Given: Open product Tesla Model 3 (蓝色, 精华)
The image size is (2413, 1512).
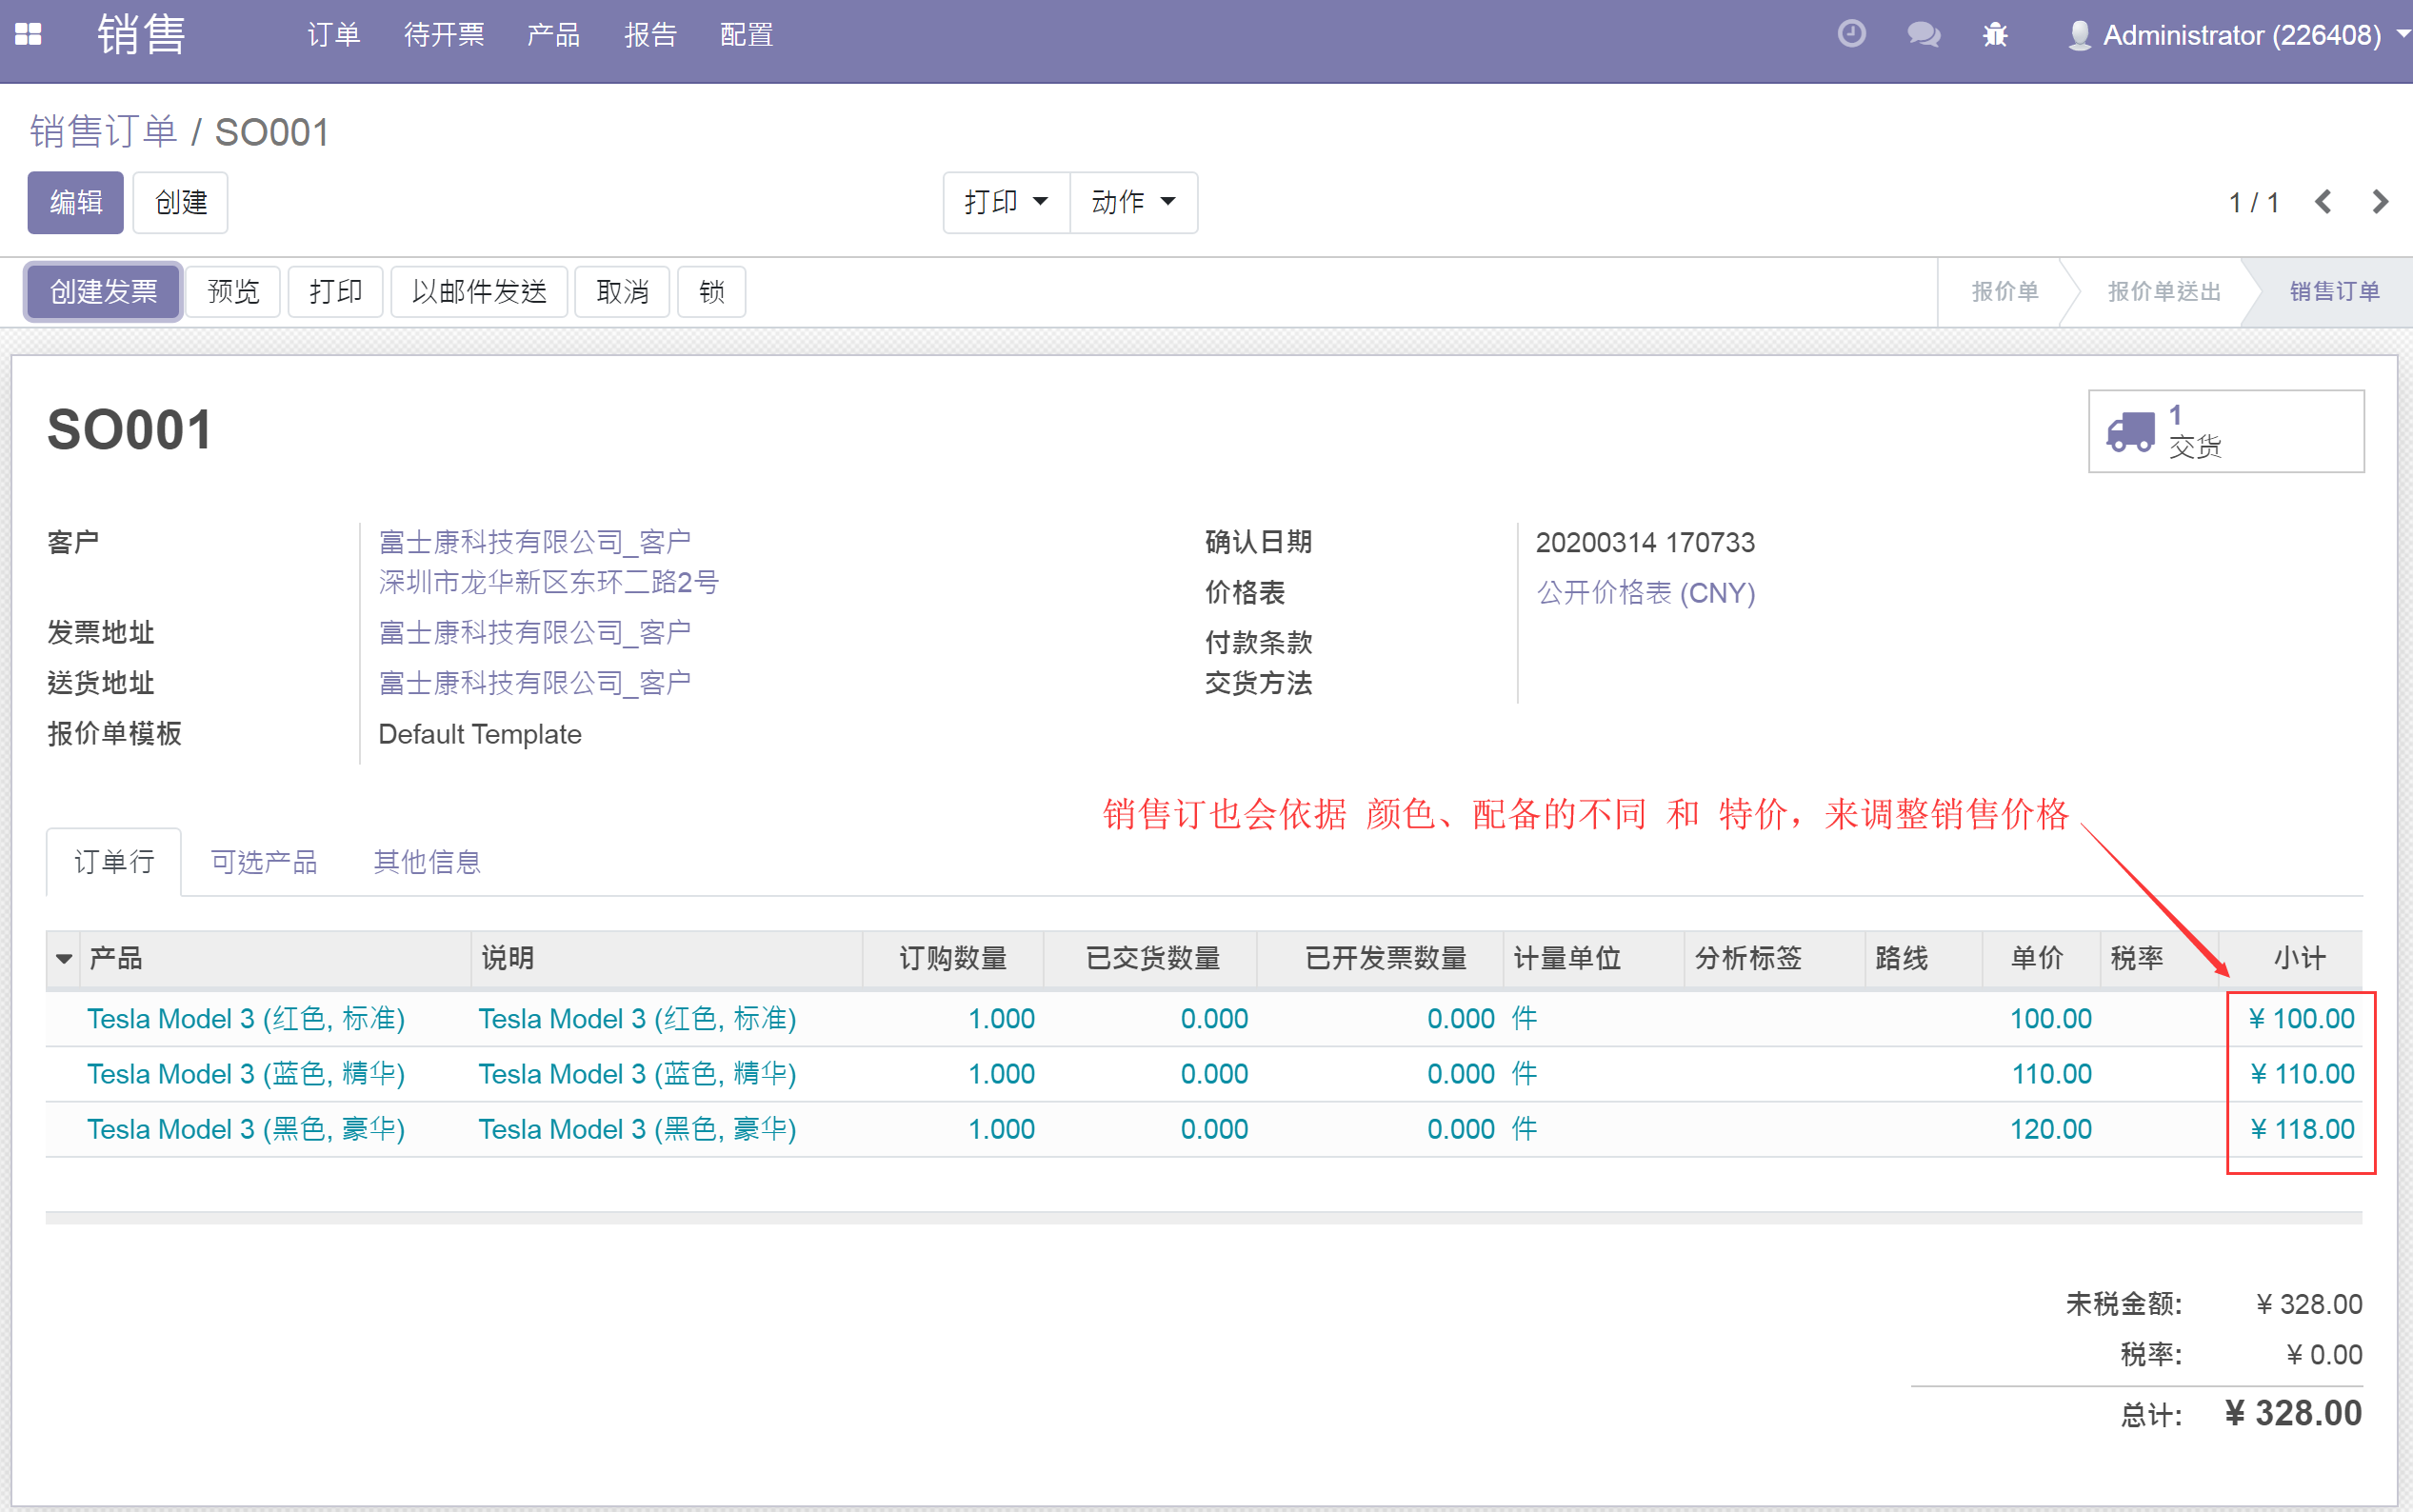Looking at the screenshot, I should click(246, 1073).
